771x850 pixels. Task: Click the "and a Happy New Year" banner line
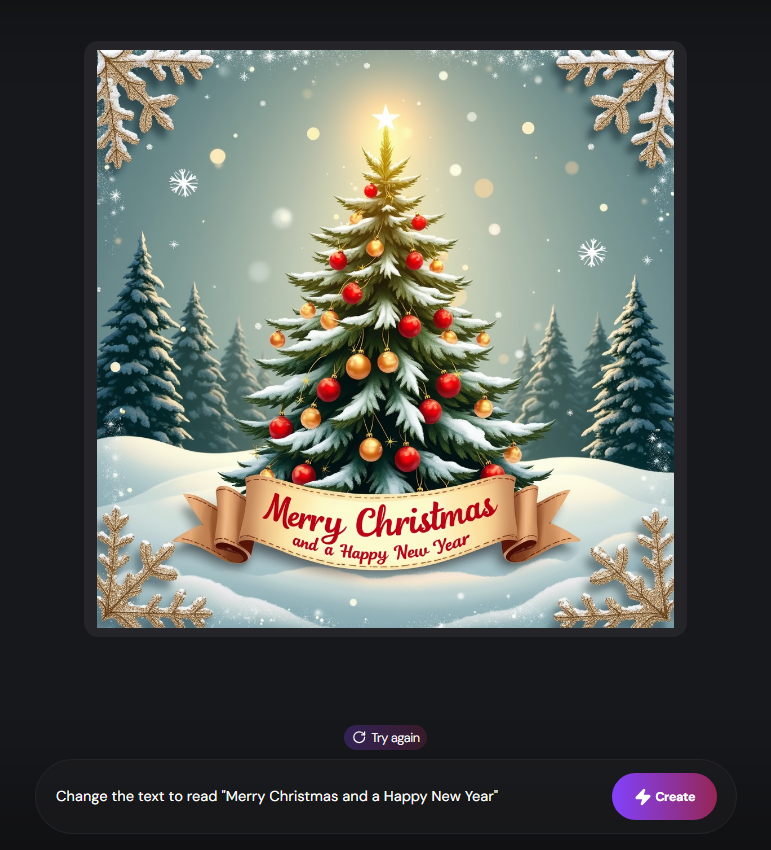tap(381, 548)
